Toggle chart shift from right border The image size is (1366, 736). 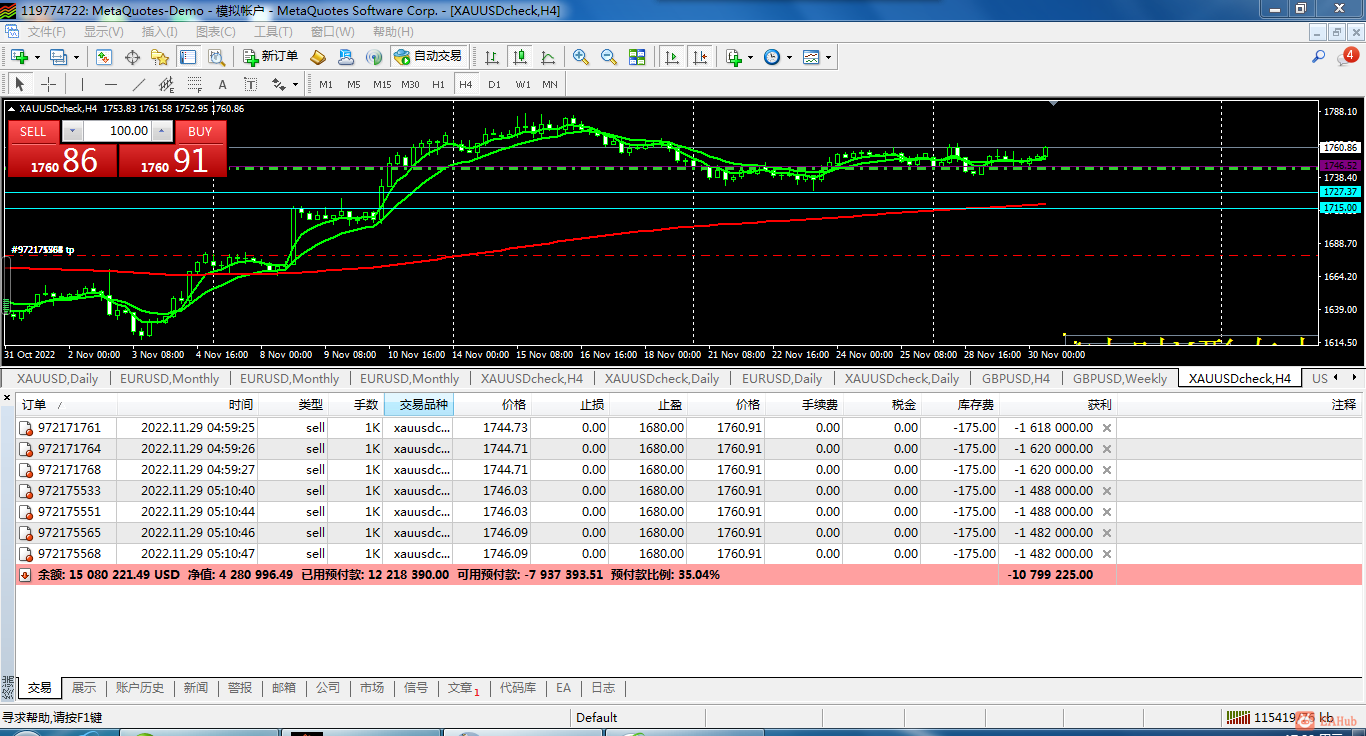coord(700,57)
